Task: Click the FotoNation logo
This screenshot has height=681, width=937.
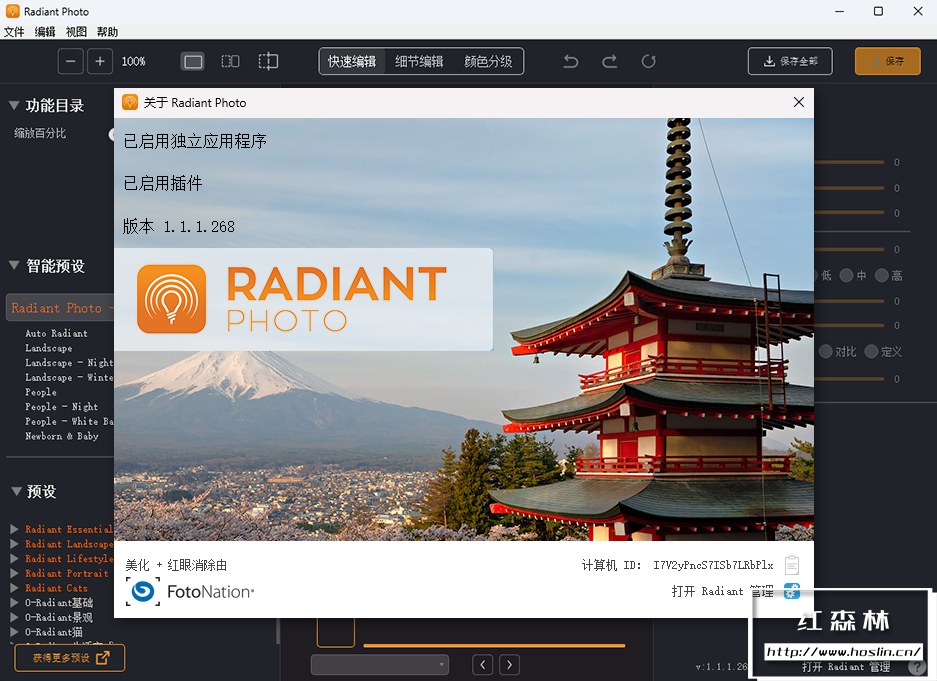Action: (x=190, y=591)
